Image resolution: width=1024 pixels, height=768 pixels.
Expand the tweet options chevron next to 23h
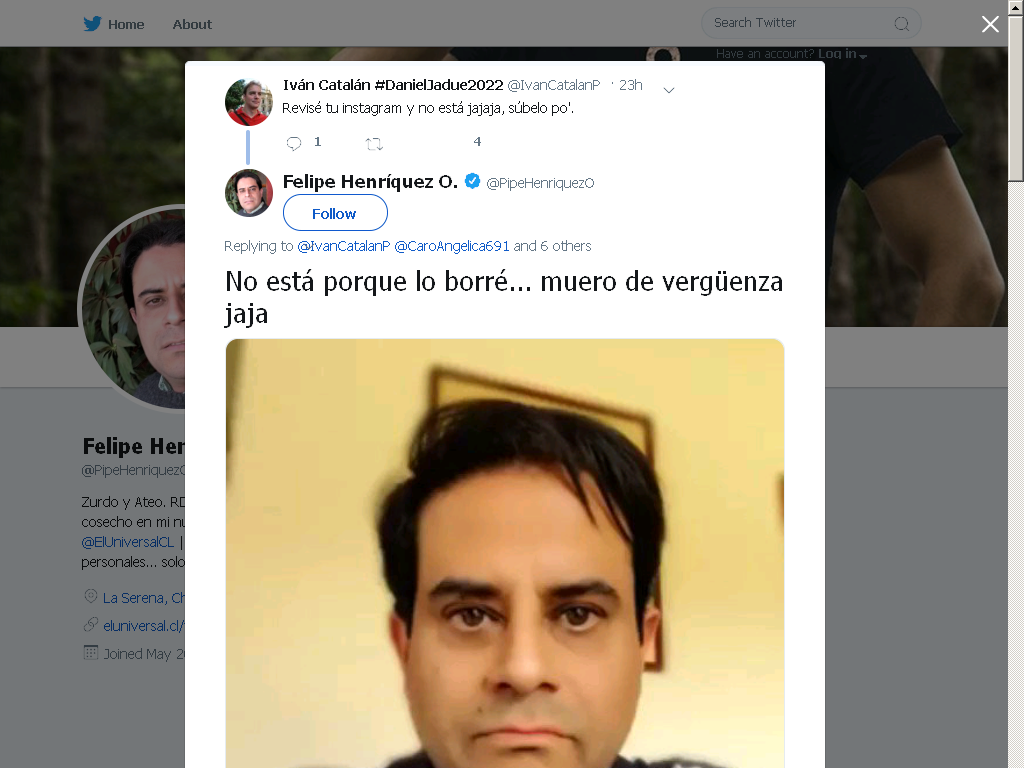tap(669, 90)
